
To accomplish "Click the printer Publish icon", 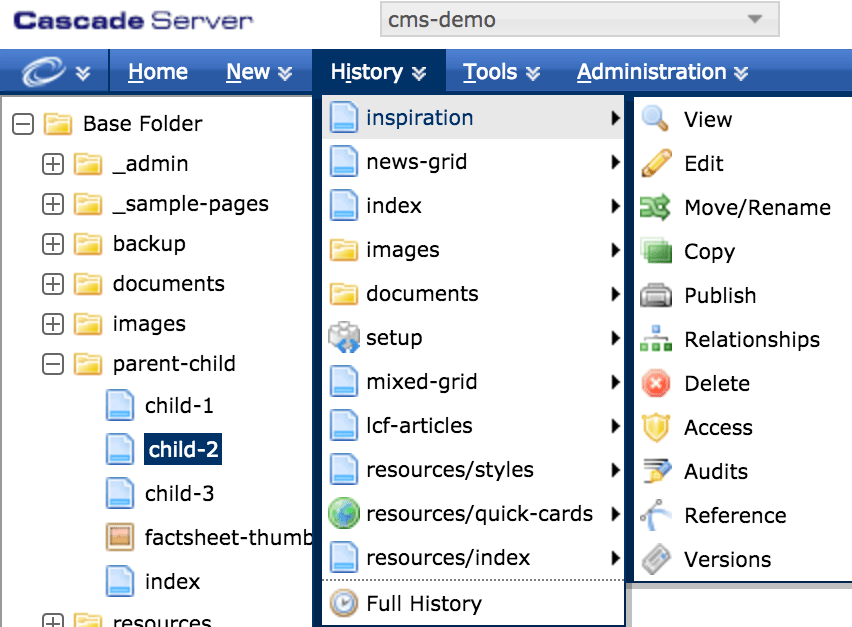I will click(x=656, y=296).
